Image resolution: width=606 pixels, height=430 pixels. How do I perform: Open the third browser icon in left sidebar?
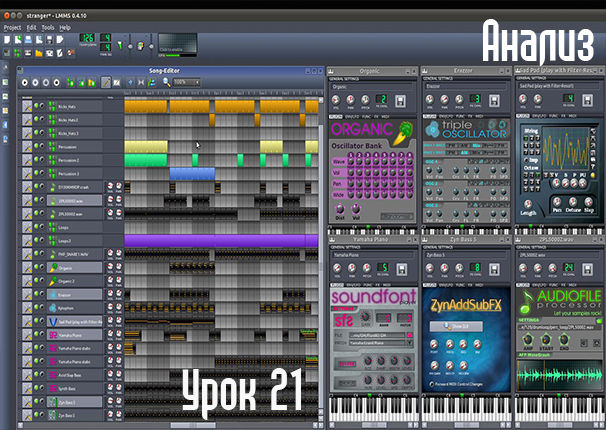point(5,97)
